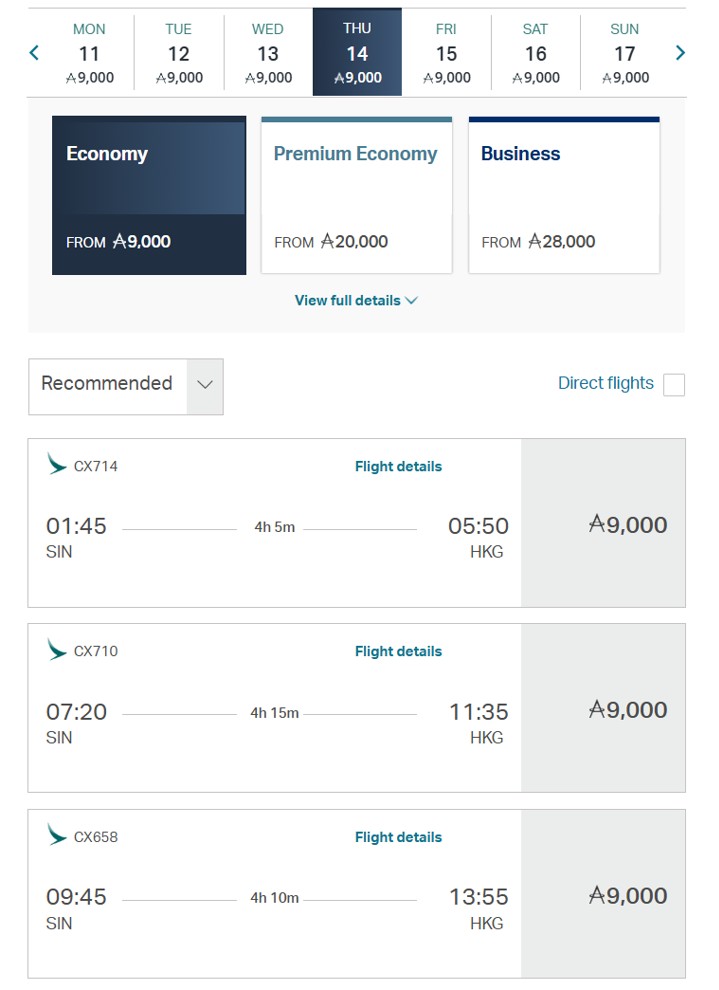The image size is (719, 990).
Task: Click Cathay Pacific logo beside CX710
Action: pyautogui.click(x=57, y=650)
